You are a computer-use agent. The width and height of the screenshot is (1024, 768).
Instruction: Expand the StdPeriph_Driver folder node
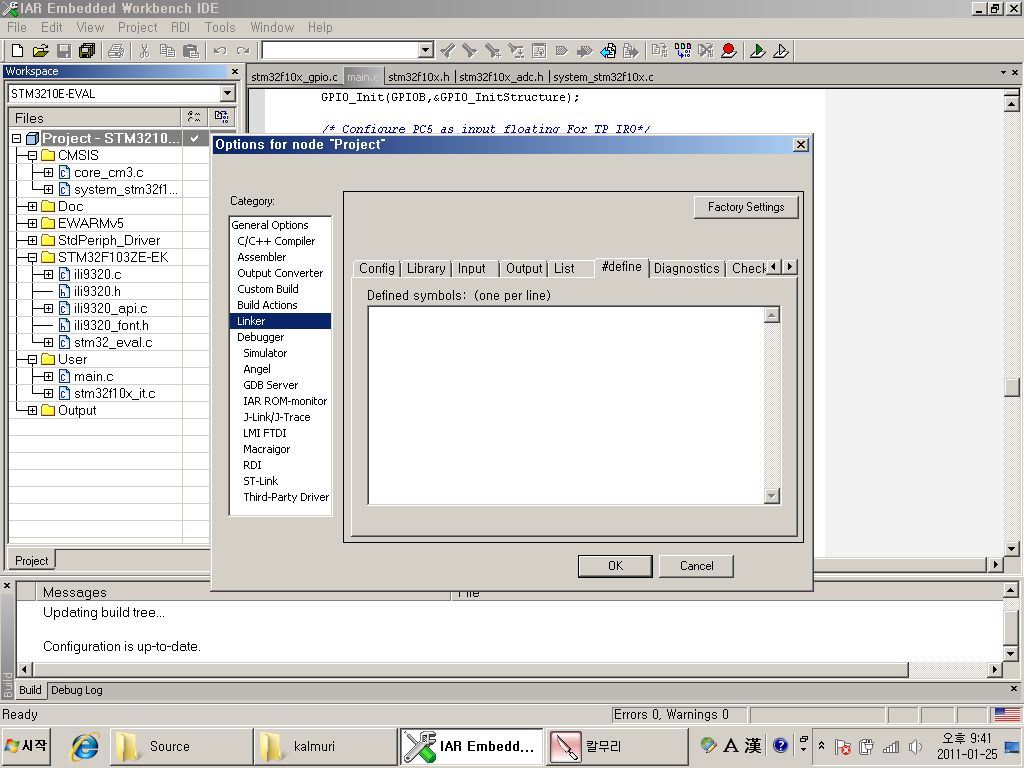point(32,240)
